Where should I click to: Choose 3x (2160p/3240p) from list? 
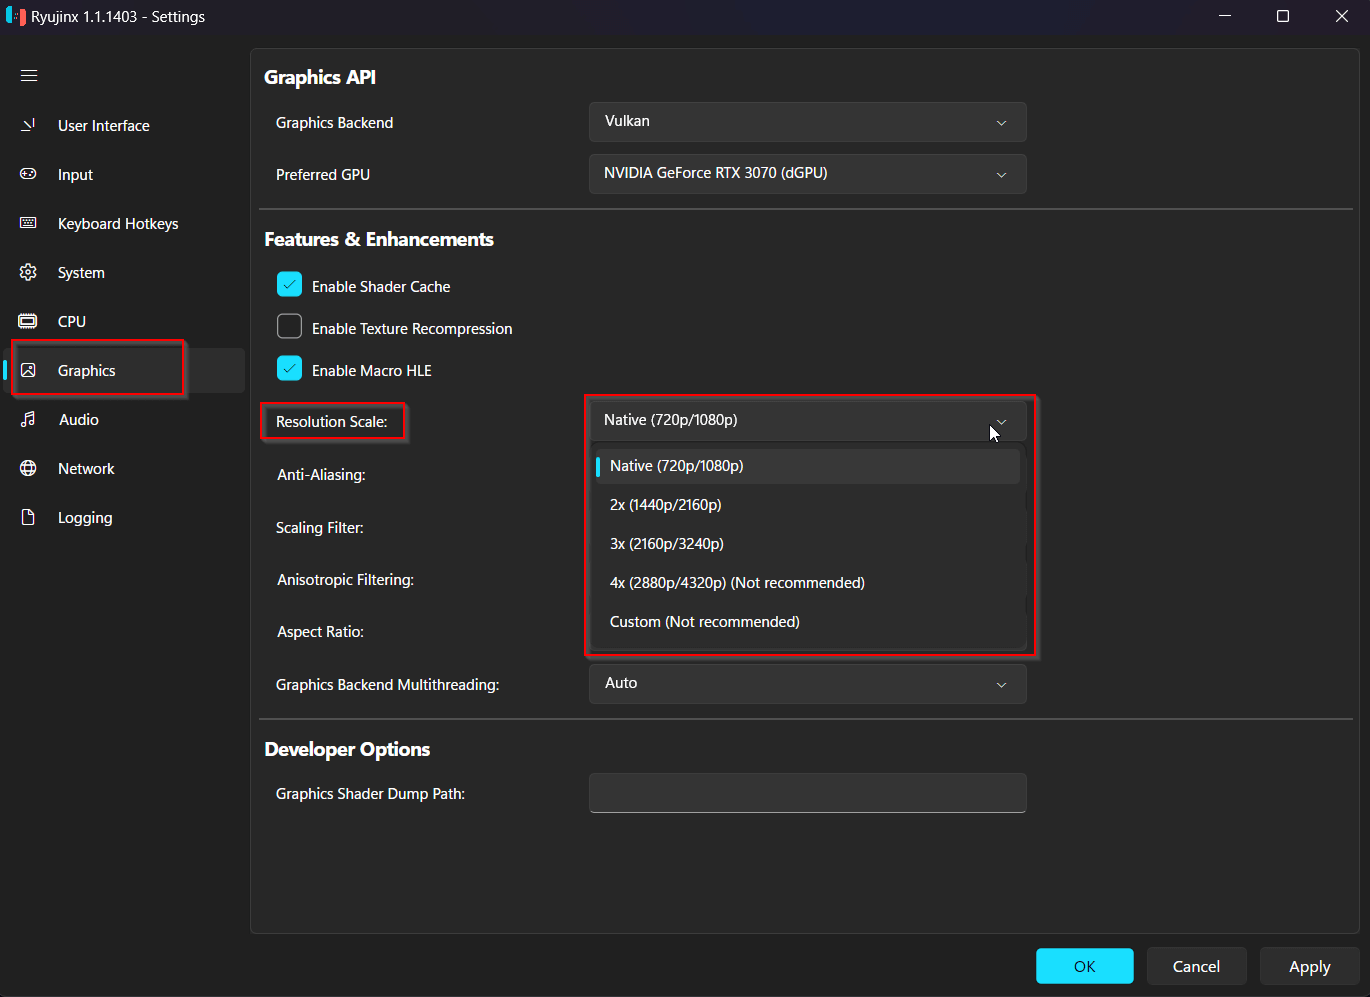(667, 544)
